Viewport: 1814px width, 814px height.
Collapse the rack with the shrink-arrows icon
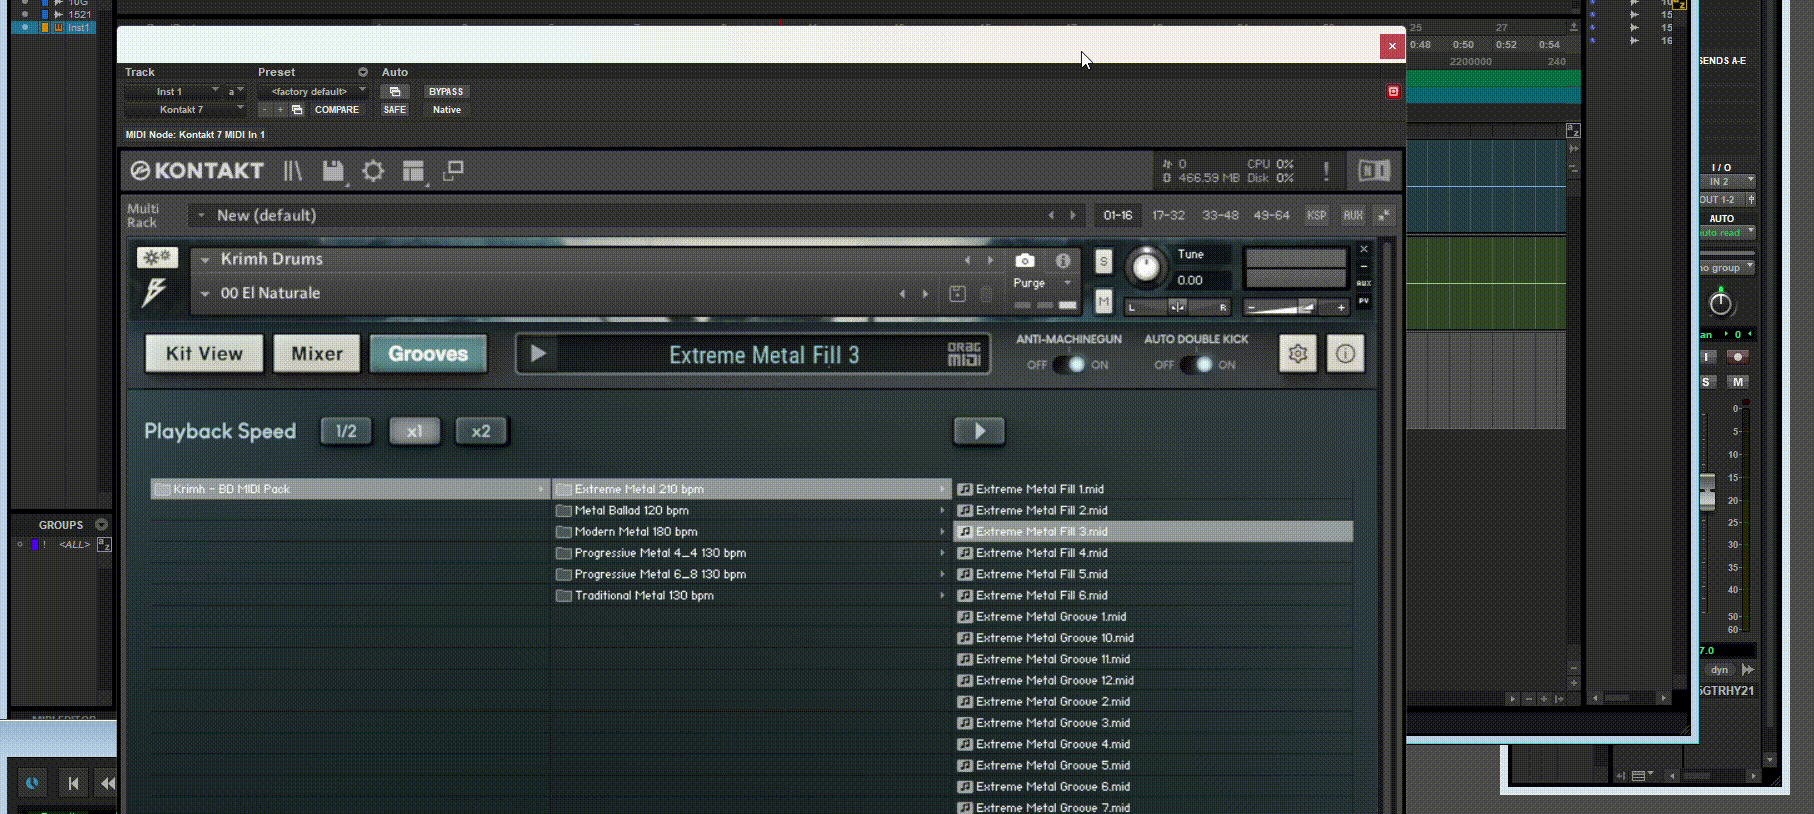pyautogui.click(x=1384, y=215)
